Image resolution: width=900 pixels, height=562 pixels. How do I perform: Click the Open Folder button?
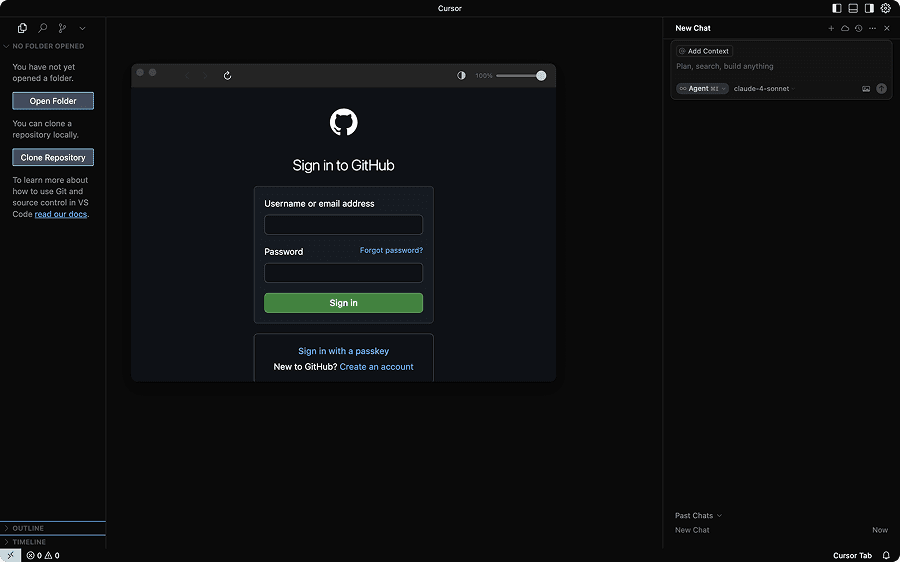click(53, 101)
